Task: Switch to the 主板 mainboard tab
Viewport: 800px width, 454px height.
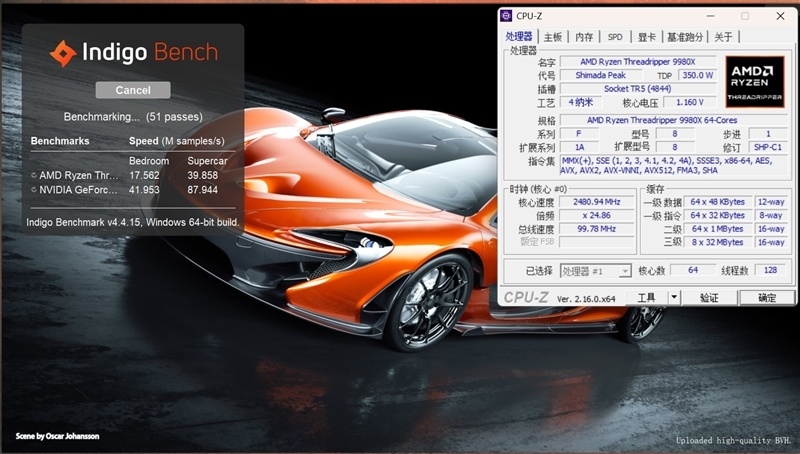Action: (x=553, y=37)
